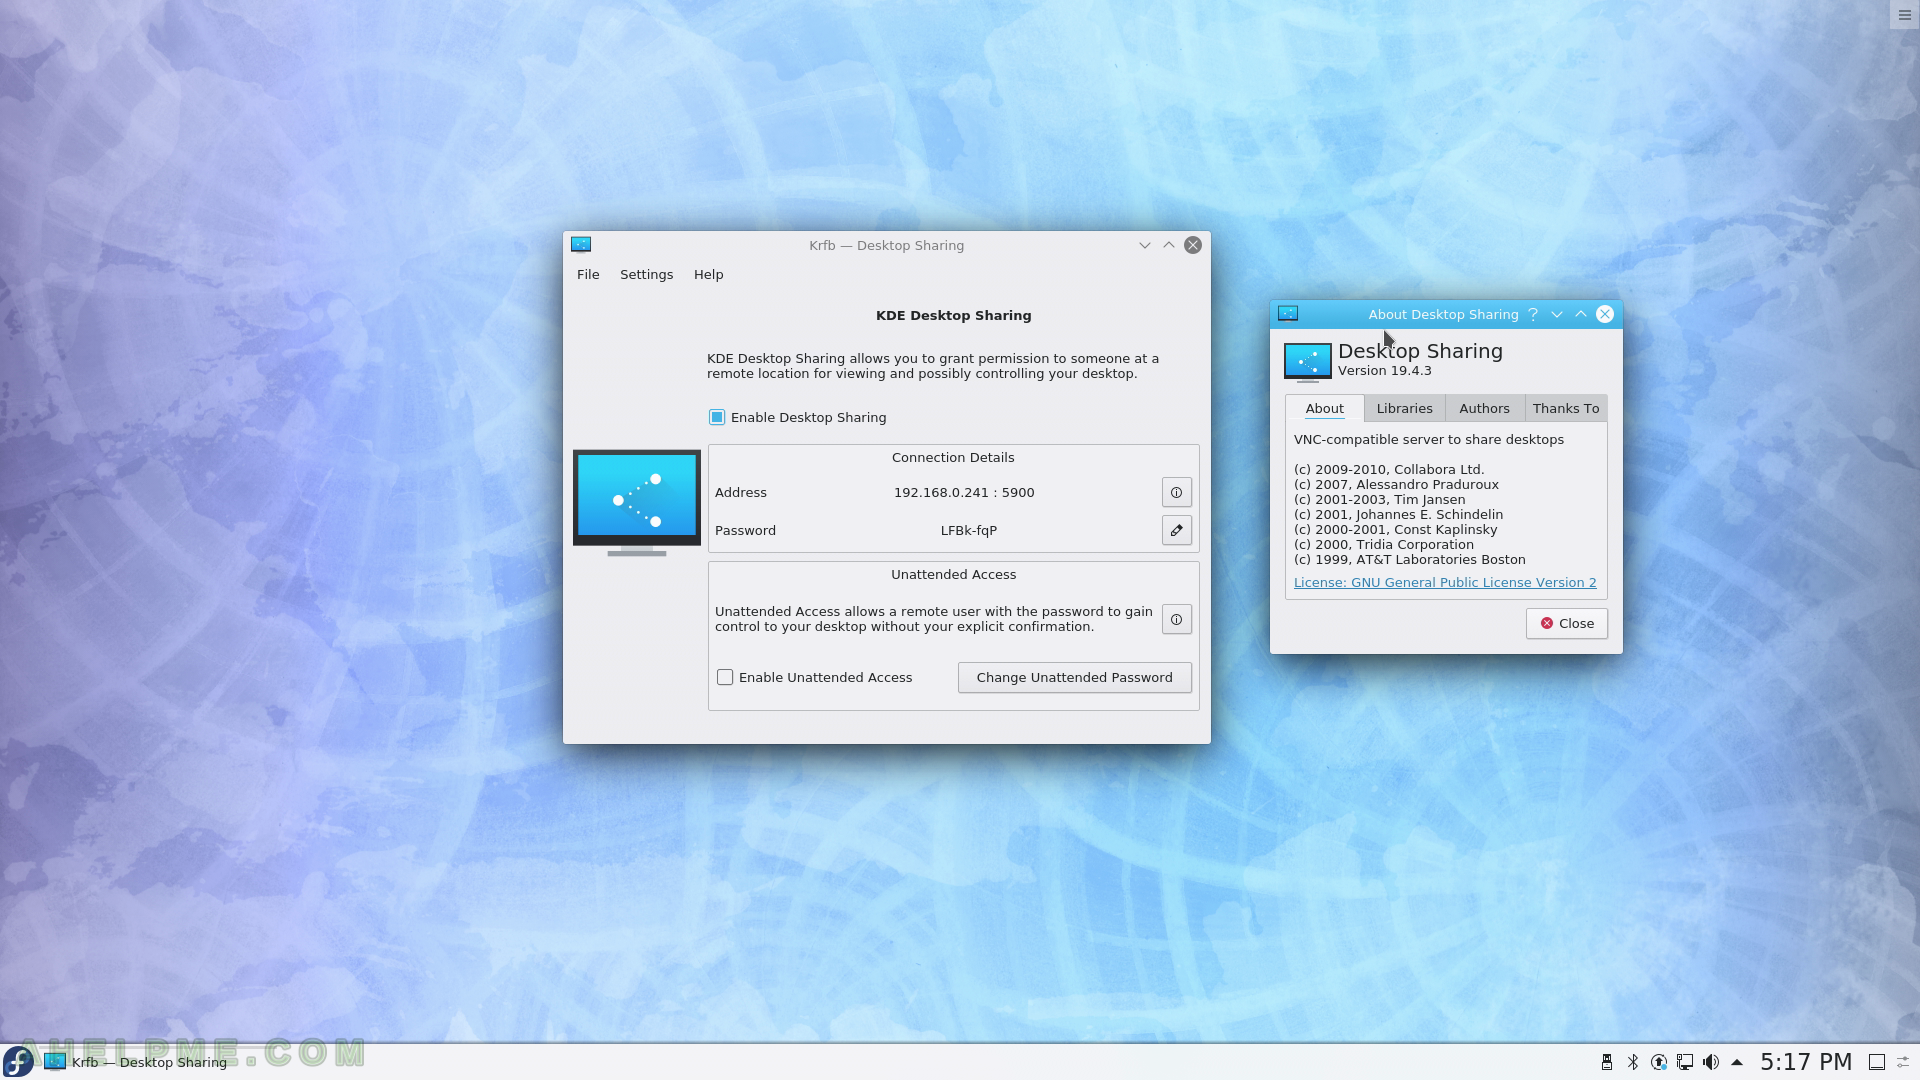Image resolution: width=1920 pixels, height=1080 pixels.
Task: Click show desktop icon in panel
Action: [x=1877, y=1062]
